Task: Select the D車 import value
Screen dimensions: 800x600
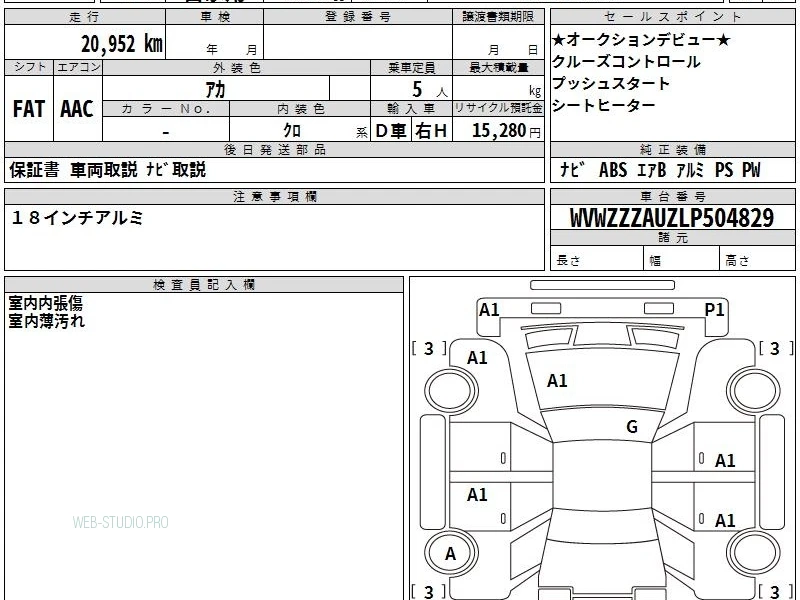Action: pyautogui.click(x=391, y=131)
